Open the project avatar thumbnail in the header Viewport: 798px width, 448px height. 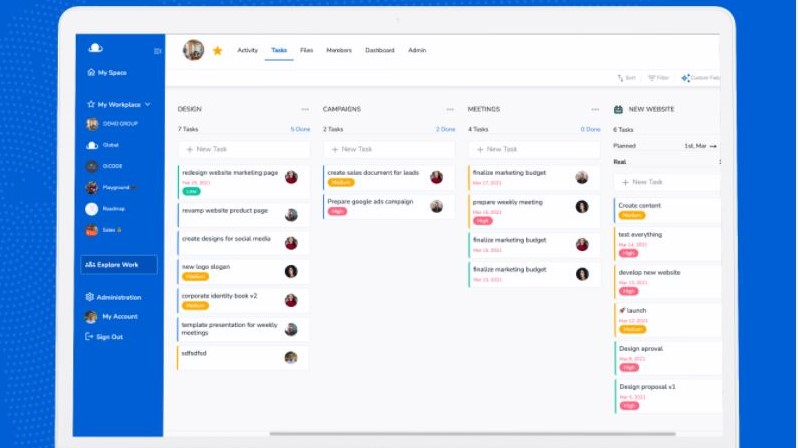coord(193,50)
